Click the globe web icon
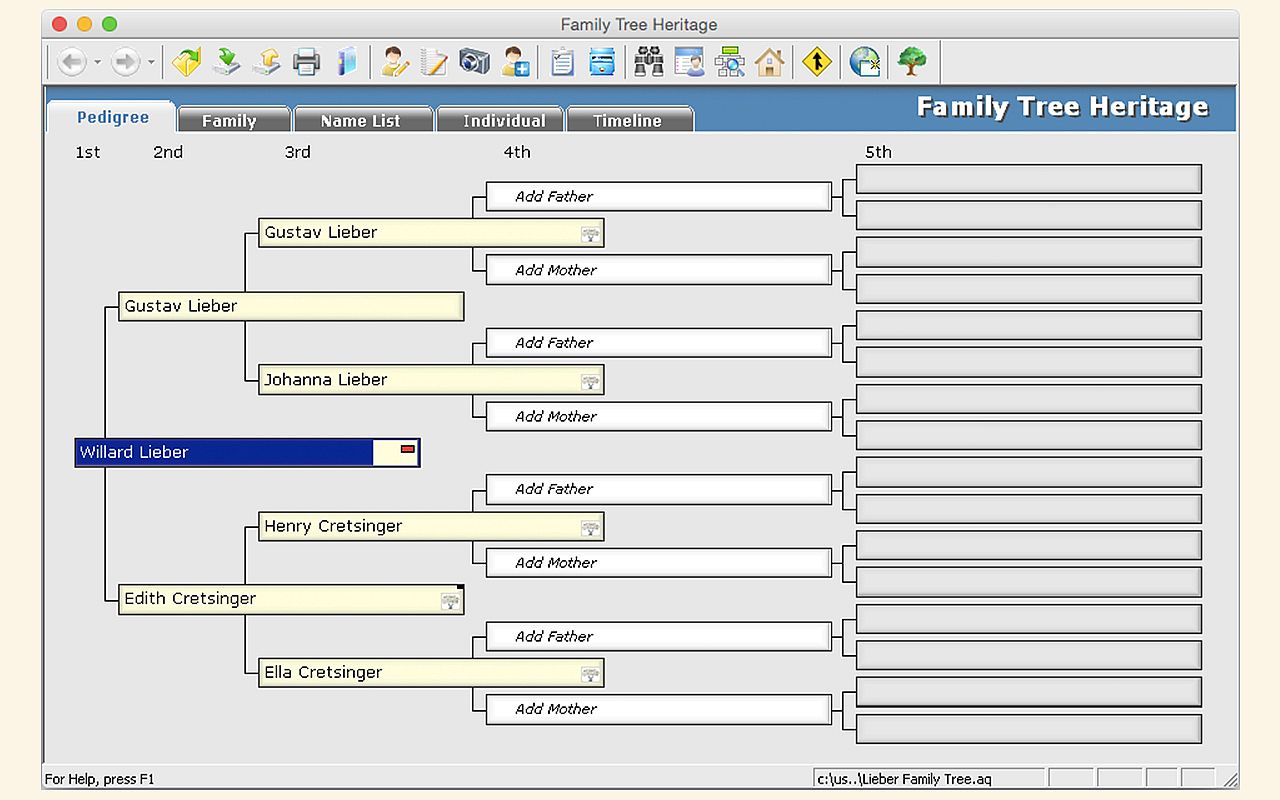Screen dimensions: 1280x800 click(x=864, y=63)
